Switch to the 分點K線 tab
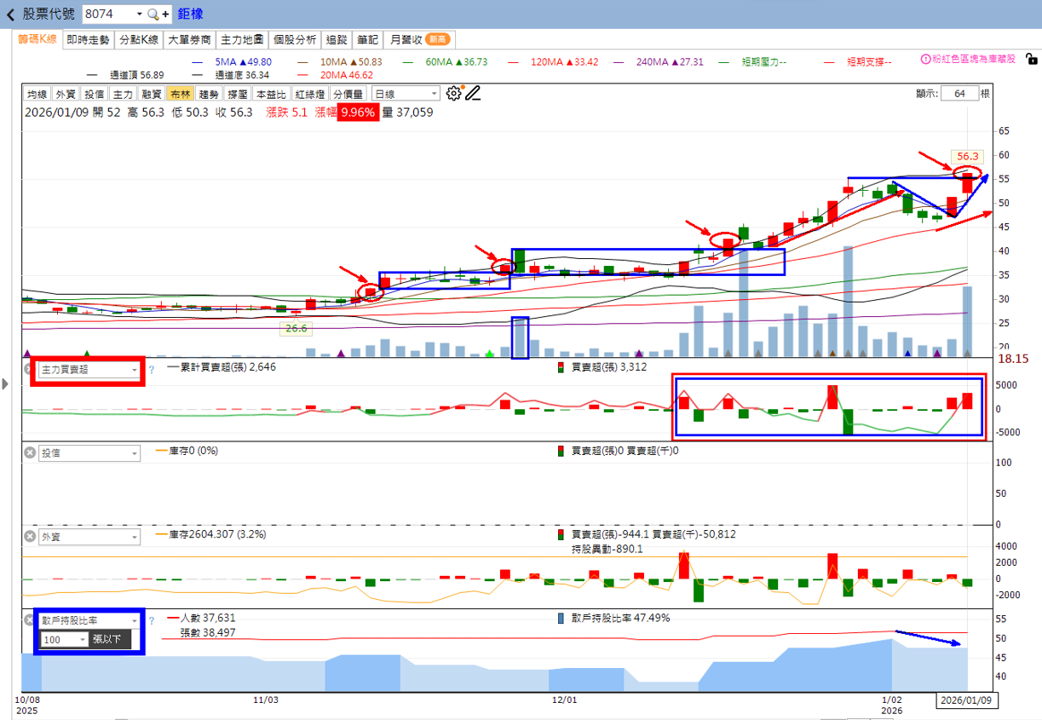This screenshot has width=1042, height=720. [139, 40]
